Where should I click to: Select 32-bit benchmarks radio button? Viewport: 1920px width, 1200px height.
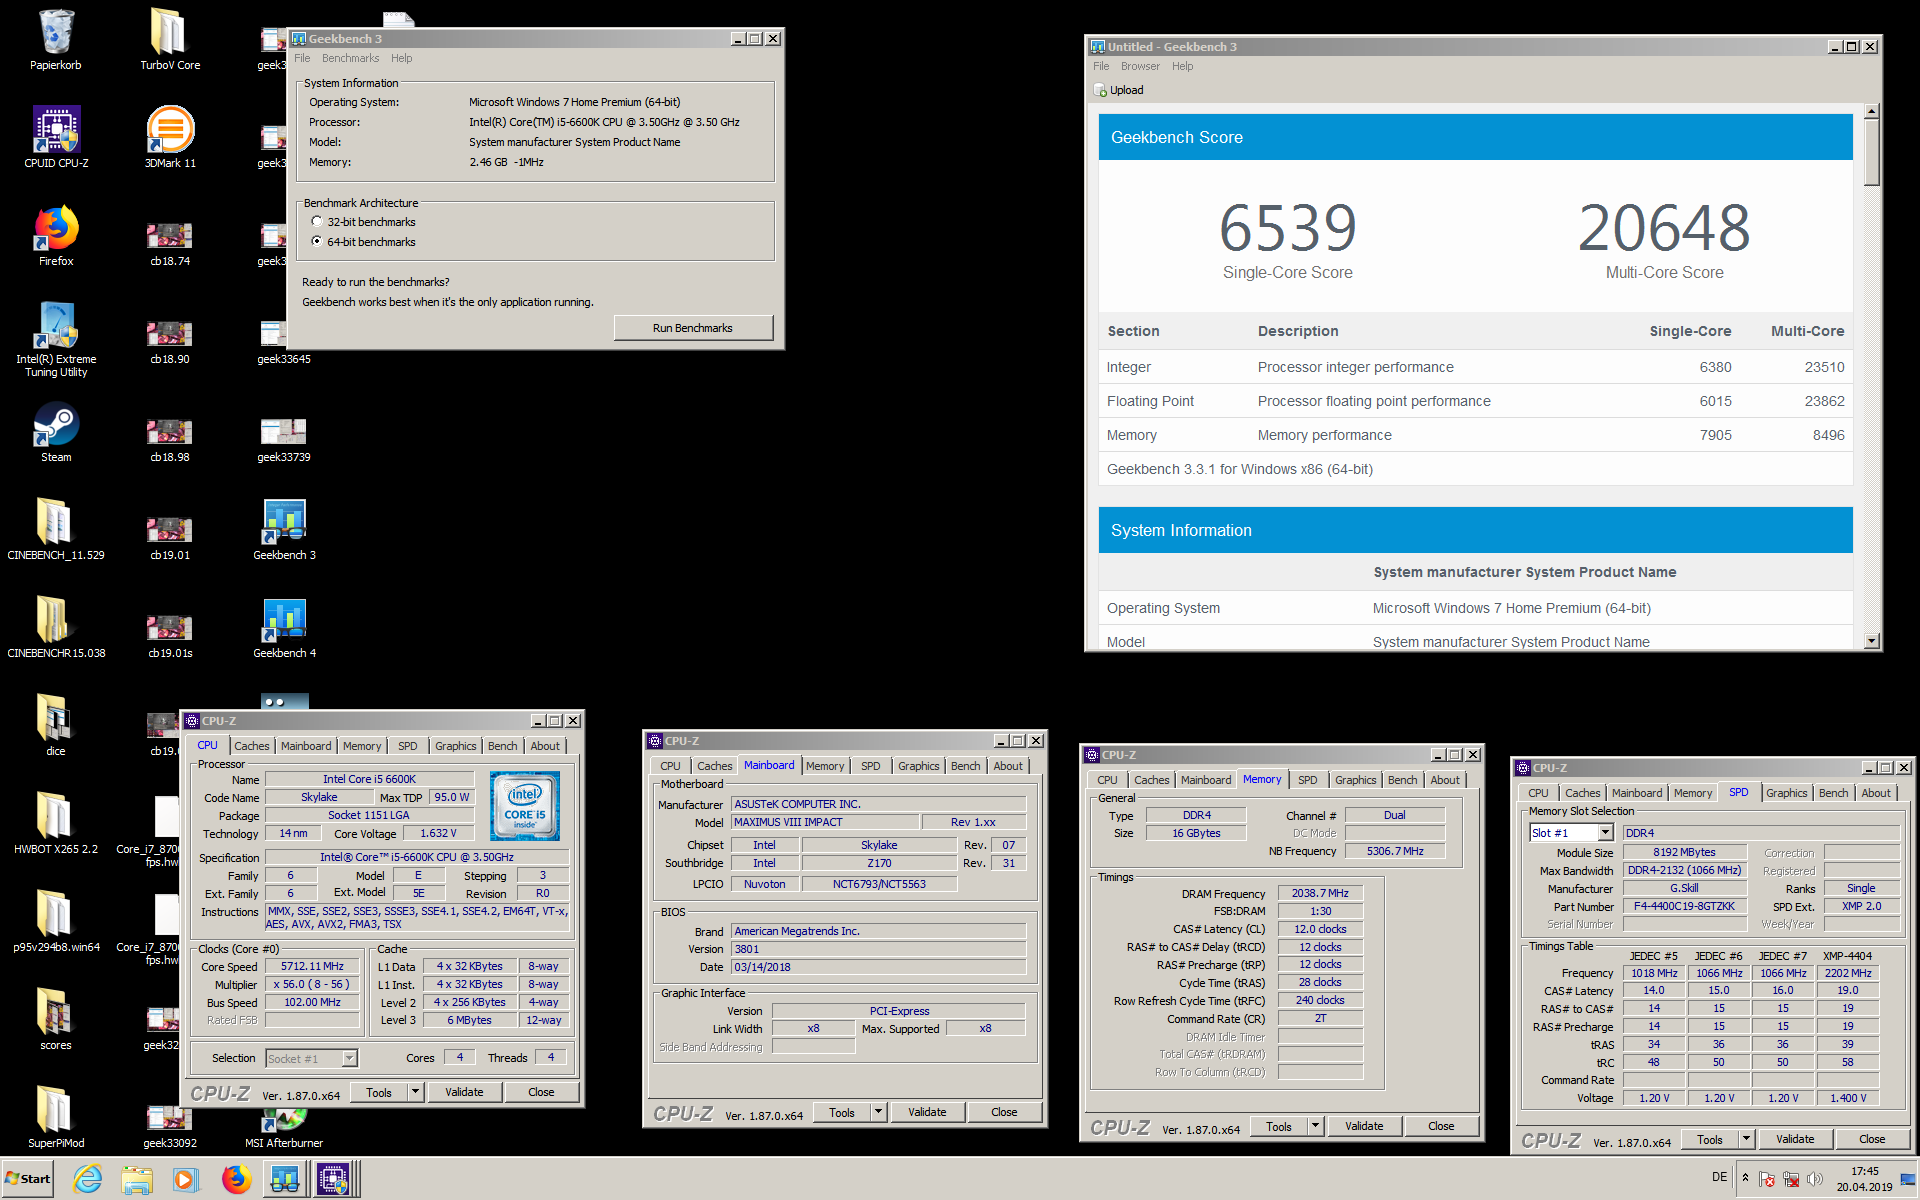317,222
